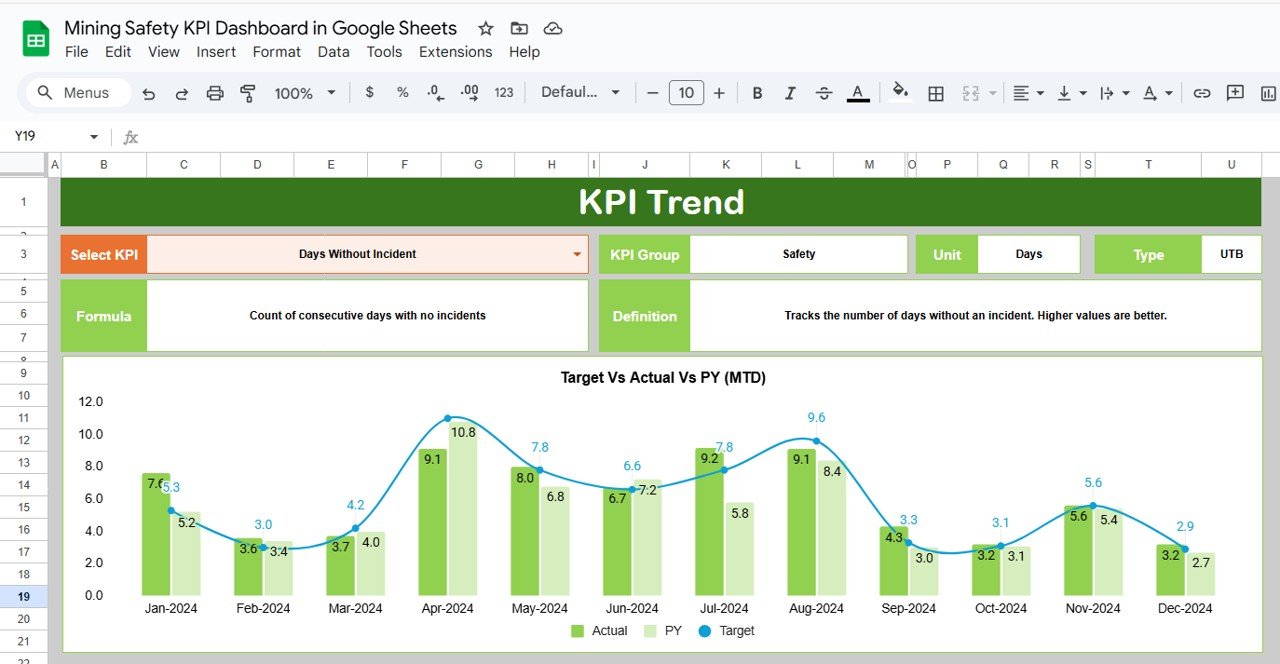The height and width of the screenshot is (664, 1280).
Task: Click the Print icon
Action: (x=214, y=92)
